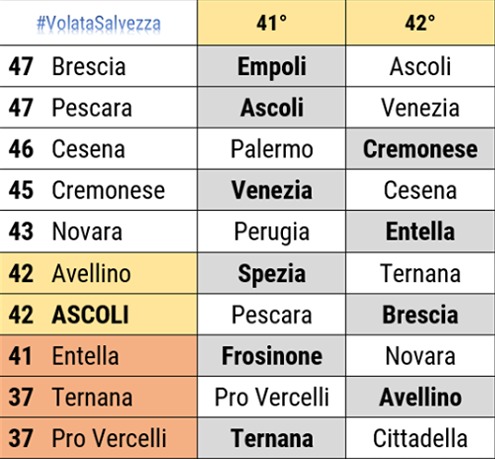The height and width of the screenshot is (459, 495).
Task: Select the 42° column header
Action: [420, 23]
